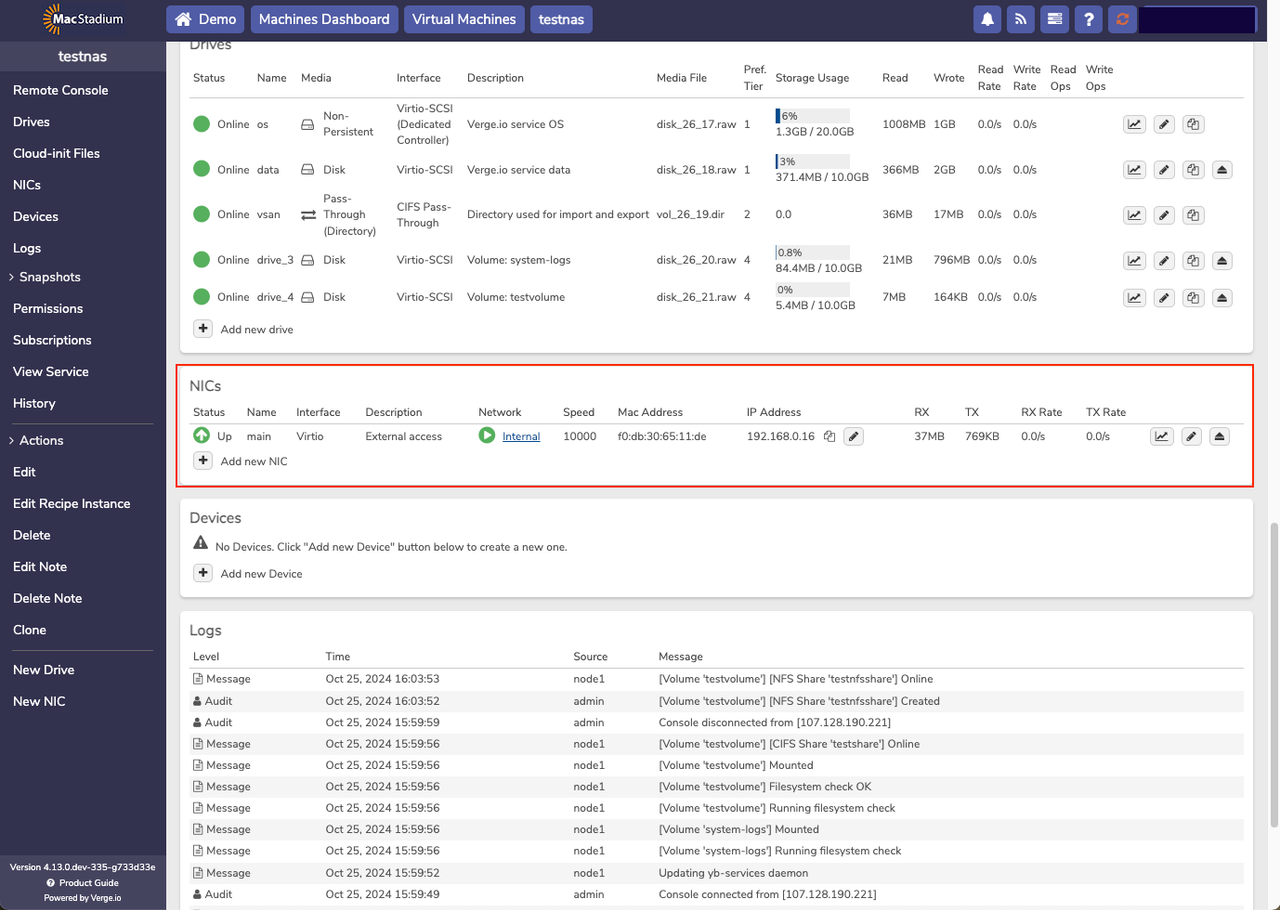Open the help question mark icon
1280x910 pixels.
pyautogui.click(x=1088, y=19)
